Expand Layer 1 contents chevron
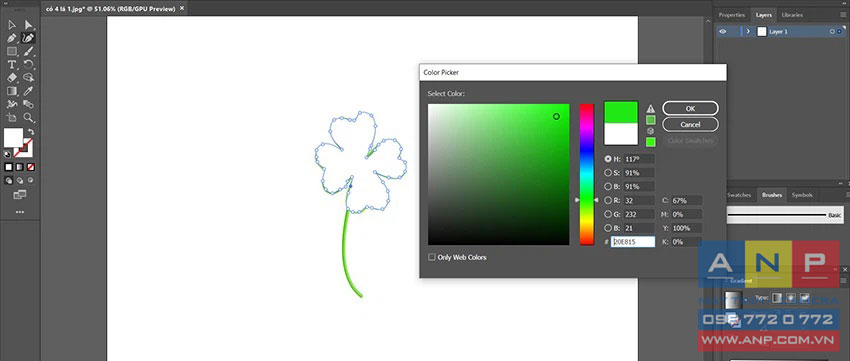850x361 pixels. pos(748,31)
